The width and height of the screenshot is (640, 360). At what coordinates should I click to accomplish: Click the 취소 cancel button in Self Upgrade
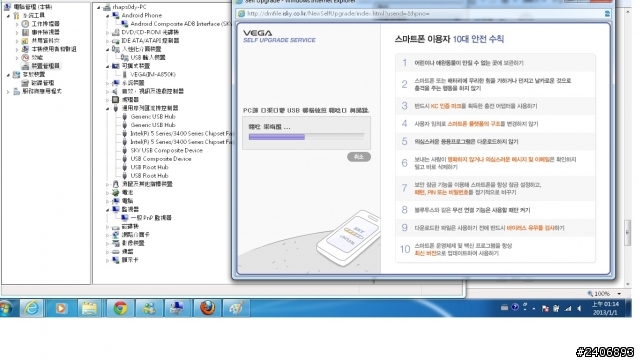tap(359, 157)
